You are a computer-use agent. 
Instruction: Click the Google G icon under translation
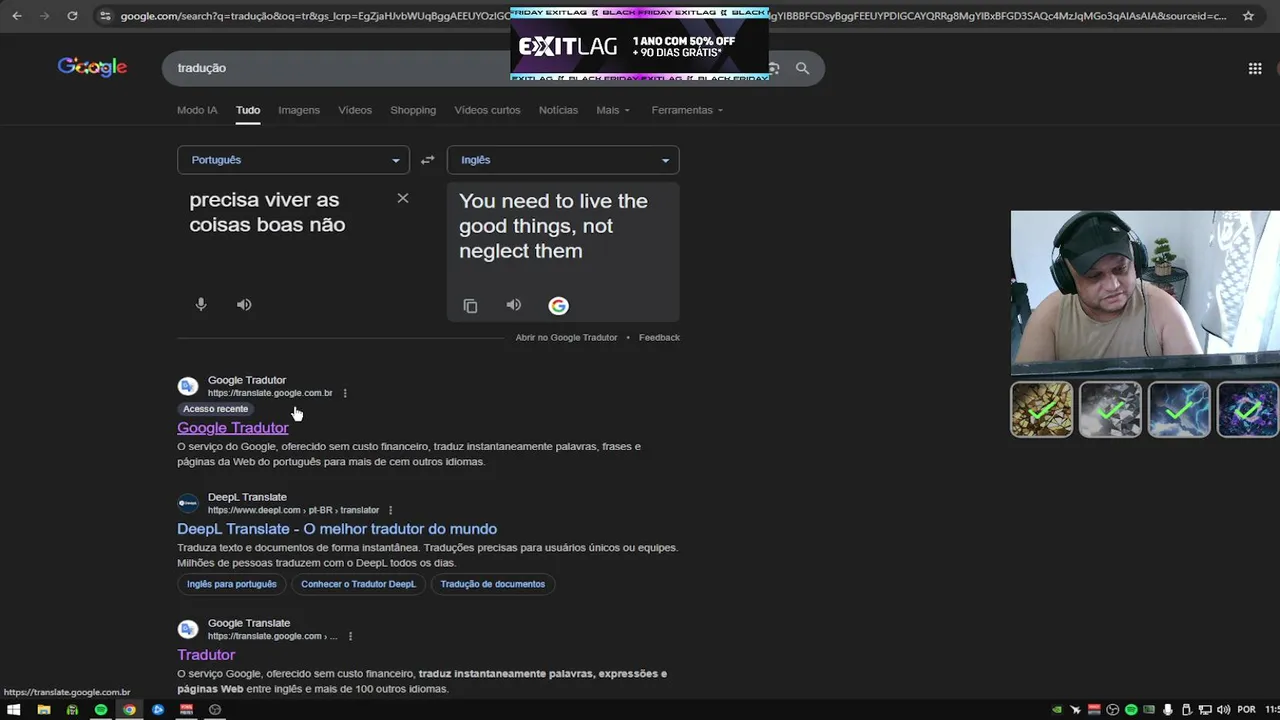(x=558, y=306)
